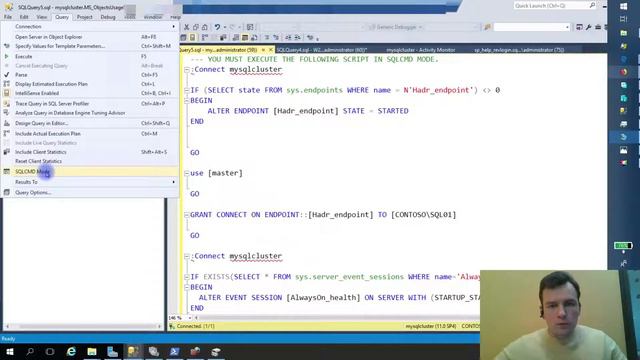This screenshot has height=360, width=640.
Task: Click Analyze Query in Database Engine Tuning Advisor
Action: coord(90,113)
